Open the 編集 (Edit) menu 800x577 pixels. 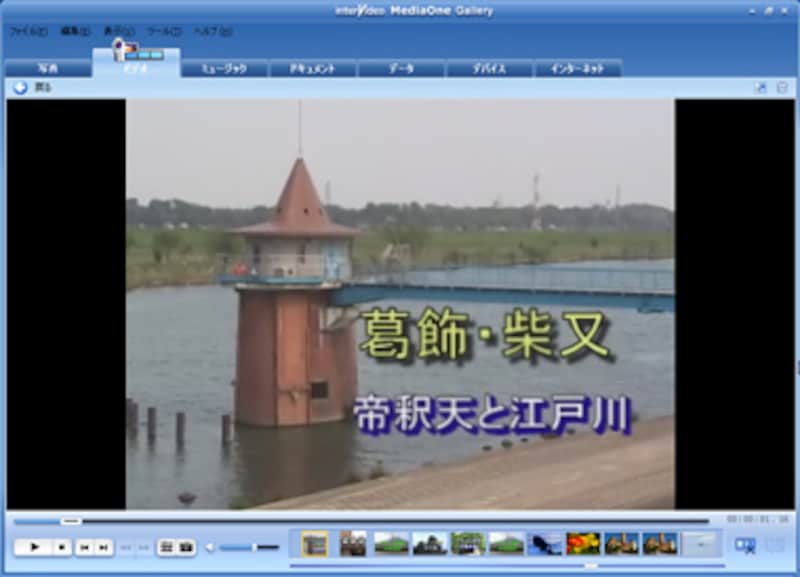pos(75,32)
